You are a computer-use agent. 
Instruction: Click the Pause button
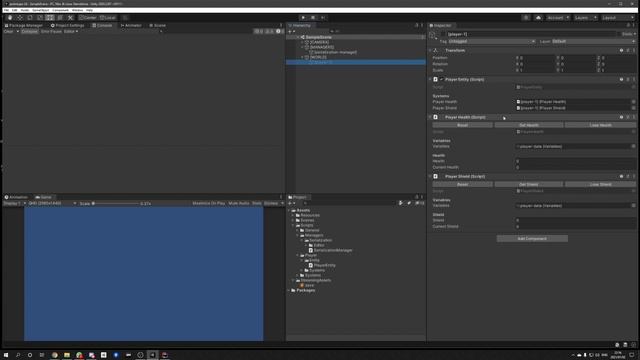pyautogui.click(x=313, y=18)
